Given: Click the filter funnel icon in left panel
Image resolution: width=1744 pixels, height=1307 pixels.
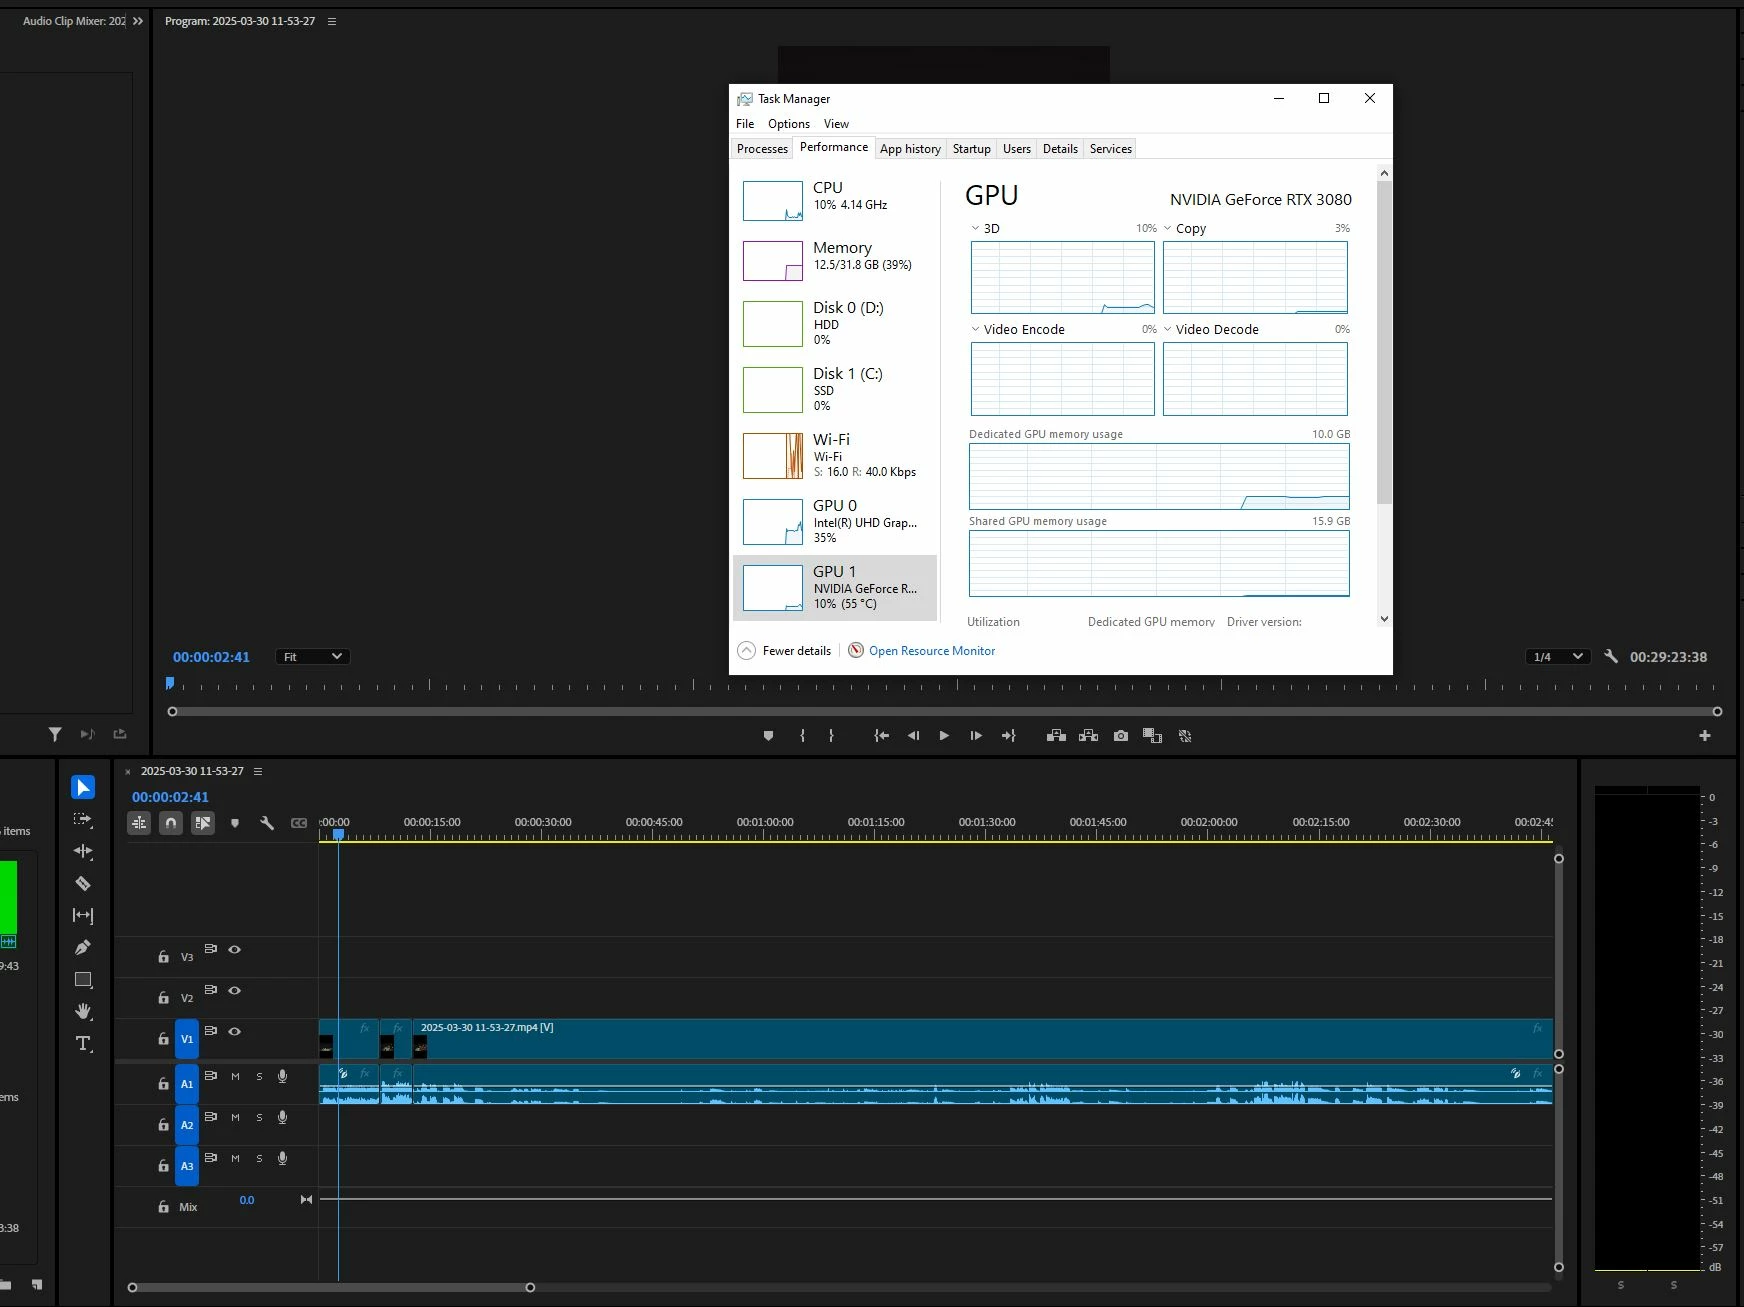Looking at the screenshot, I should (55, 734).
